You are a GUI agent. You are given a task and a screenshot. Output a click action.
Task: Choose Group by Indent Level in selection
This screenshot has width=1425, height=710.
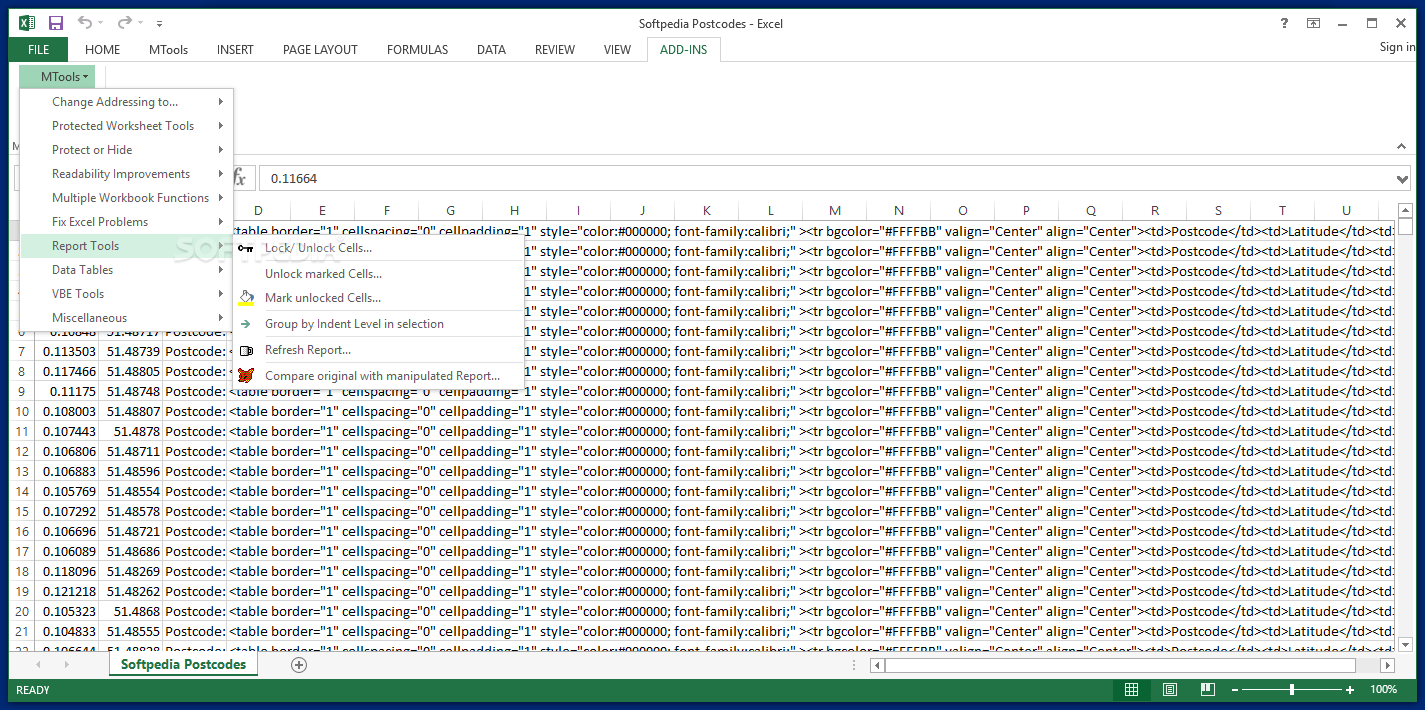[378, 323]
